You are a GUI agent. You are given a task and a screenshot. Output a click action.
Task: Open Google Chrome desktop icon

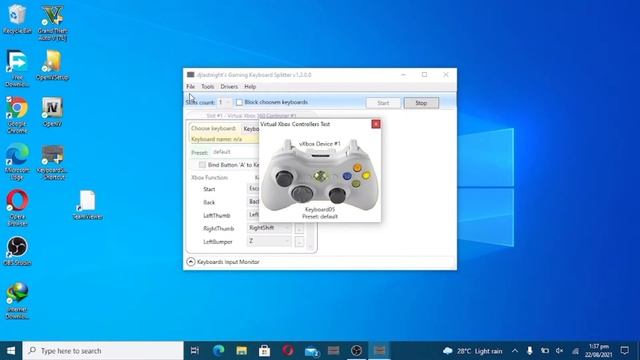[x=17, y=115]
